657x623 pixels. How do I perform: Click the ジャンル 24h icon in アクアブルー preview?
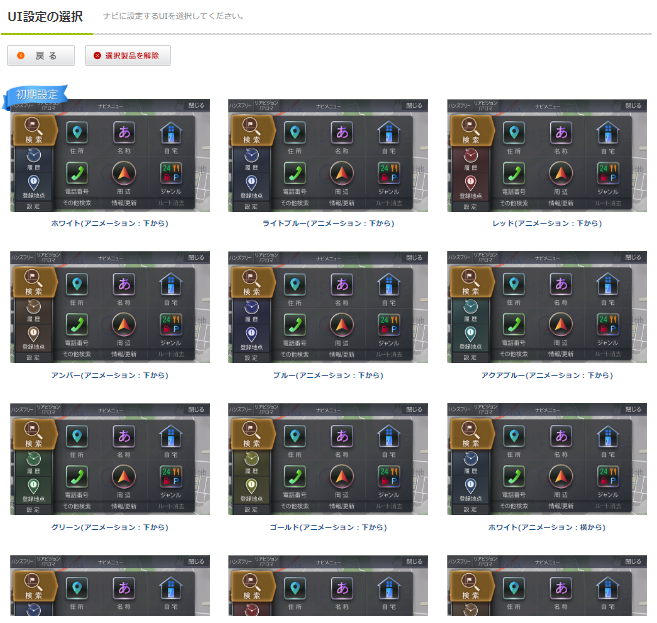point(607,323)
